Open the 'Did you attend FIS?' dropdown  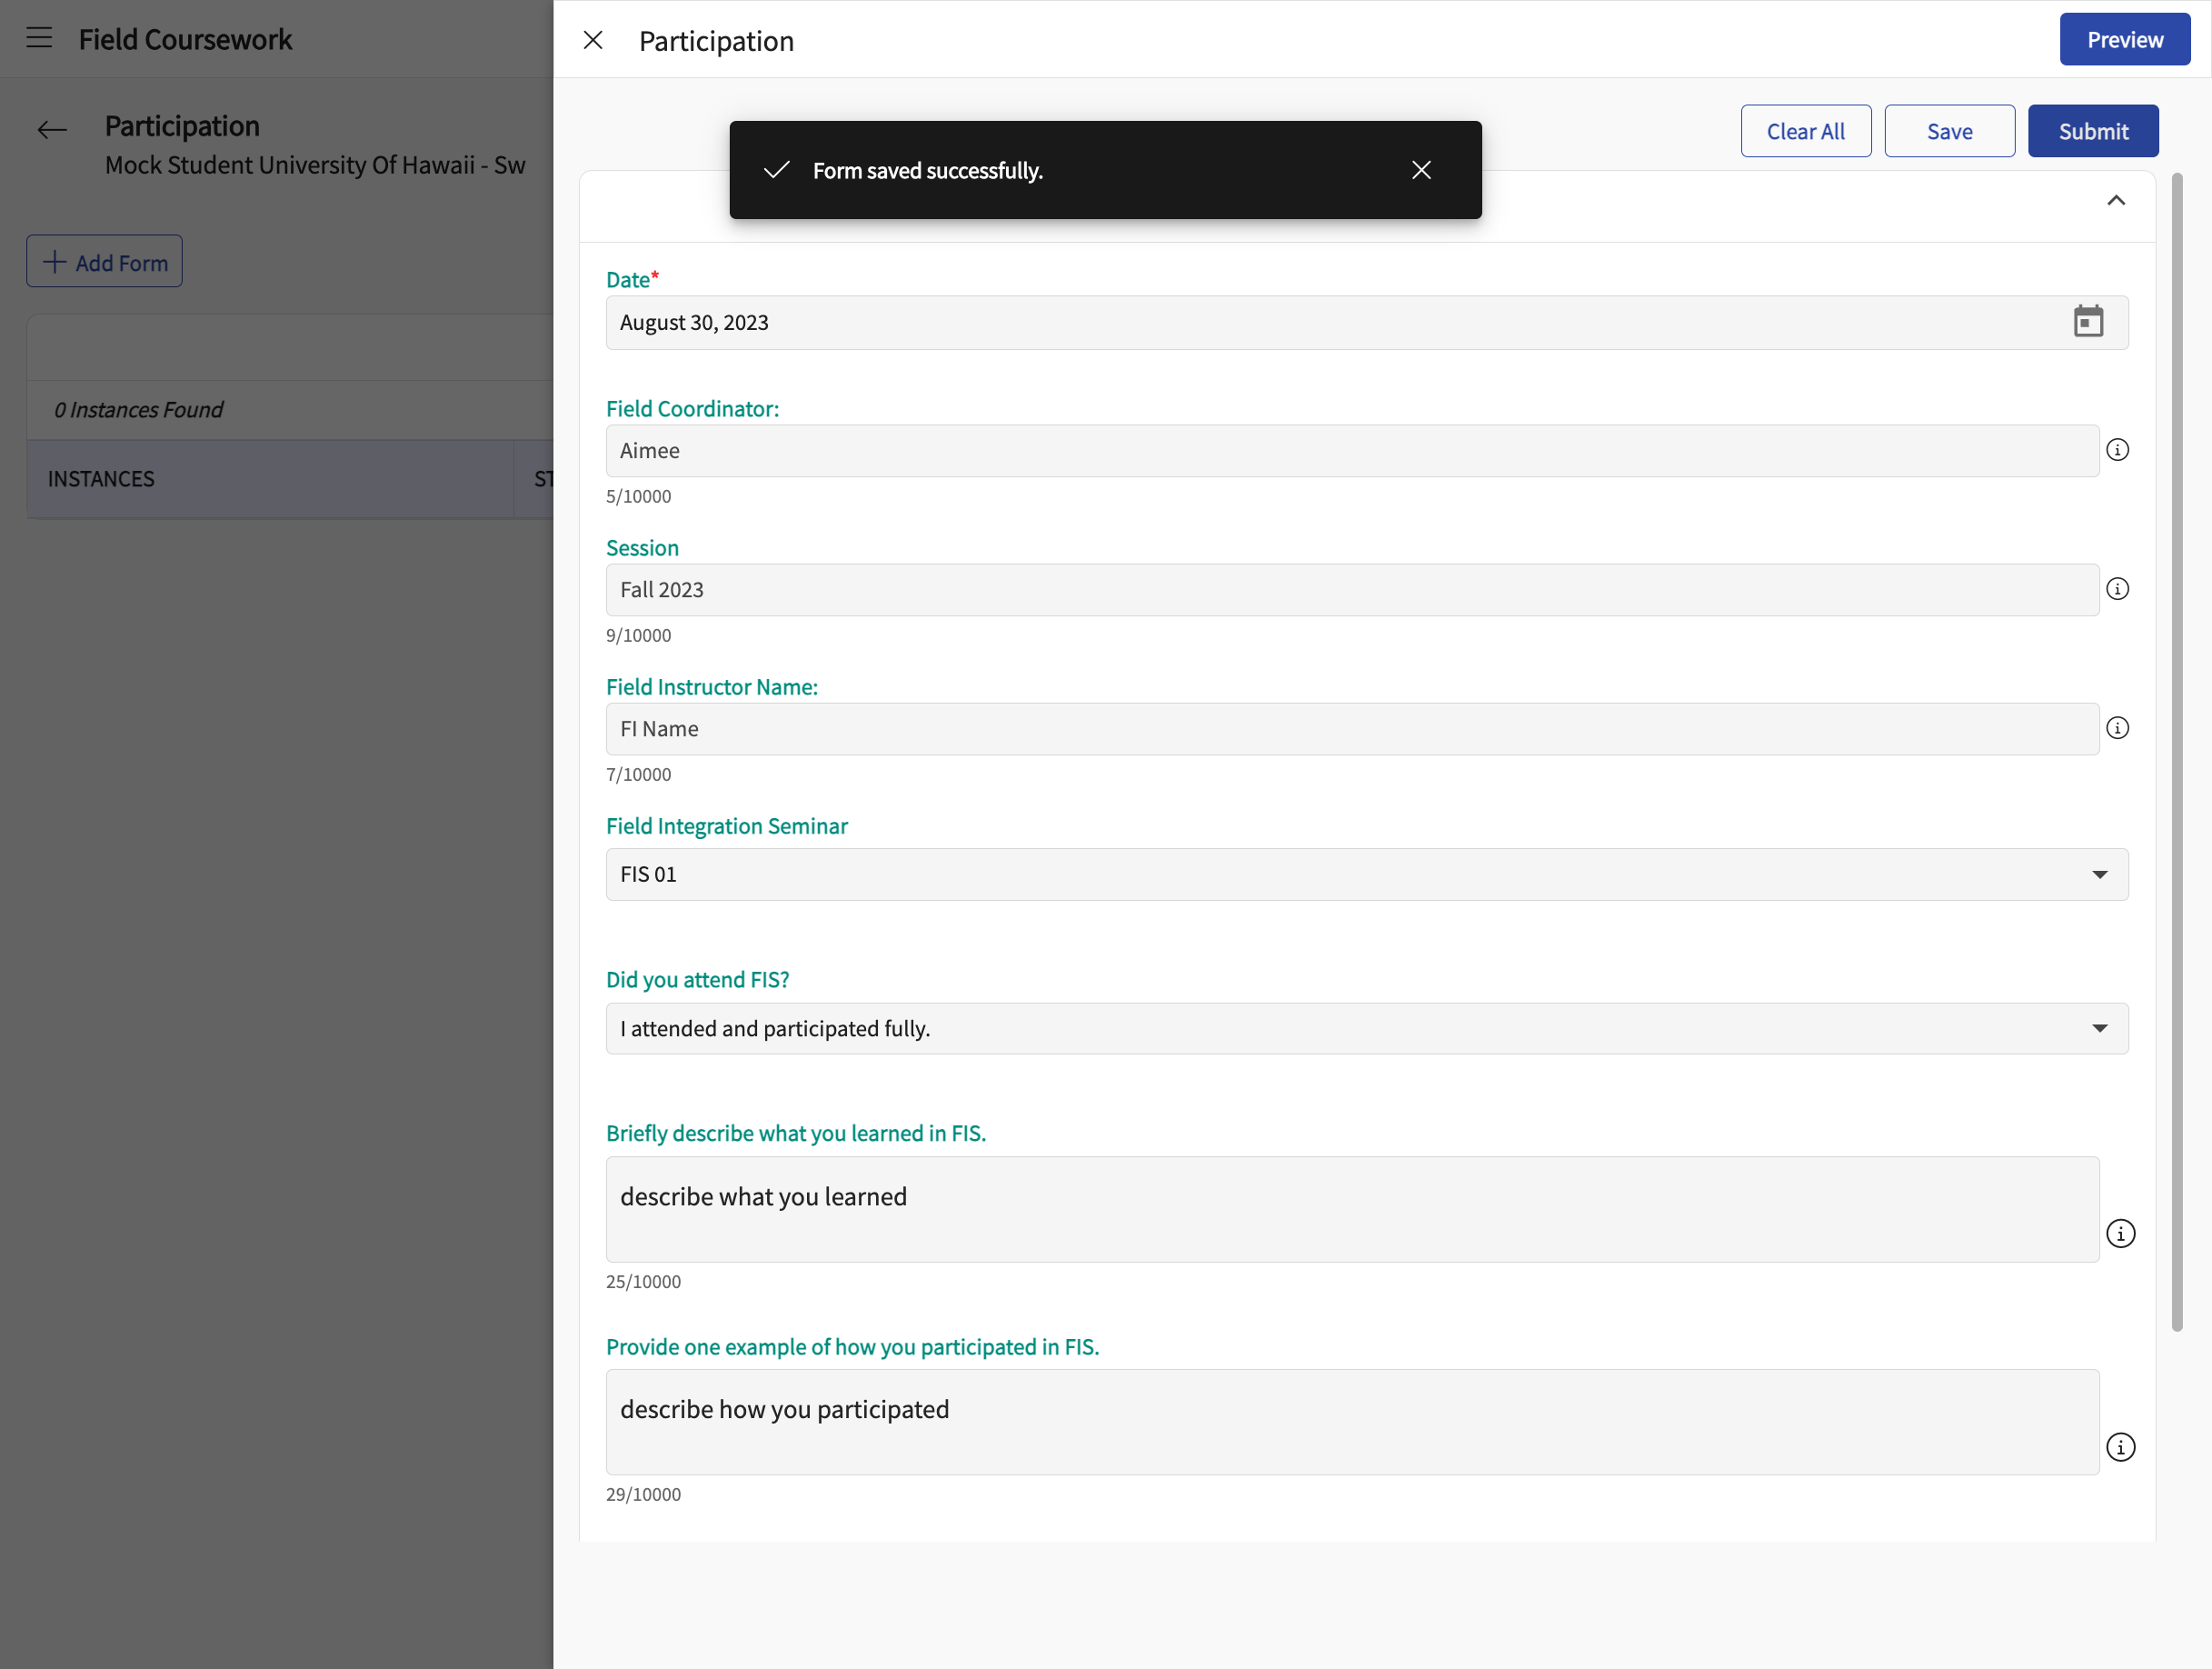click(1367, 1028)
